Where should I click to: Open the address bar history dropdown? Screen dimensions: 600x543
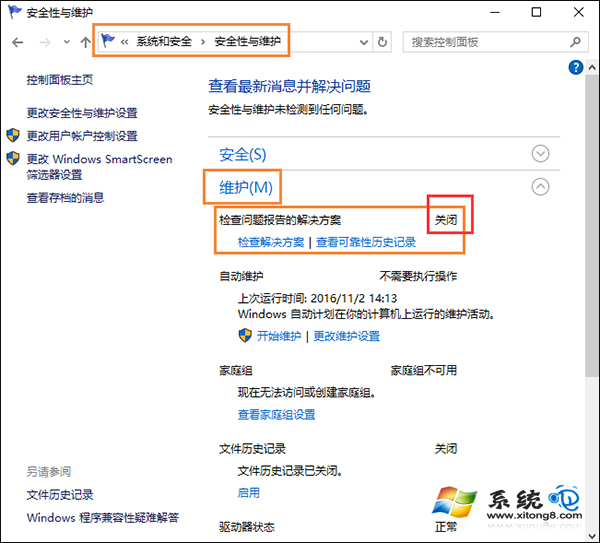point(364,42)
